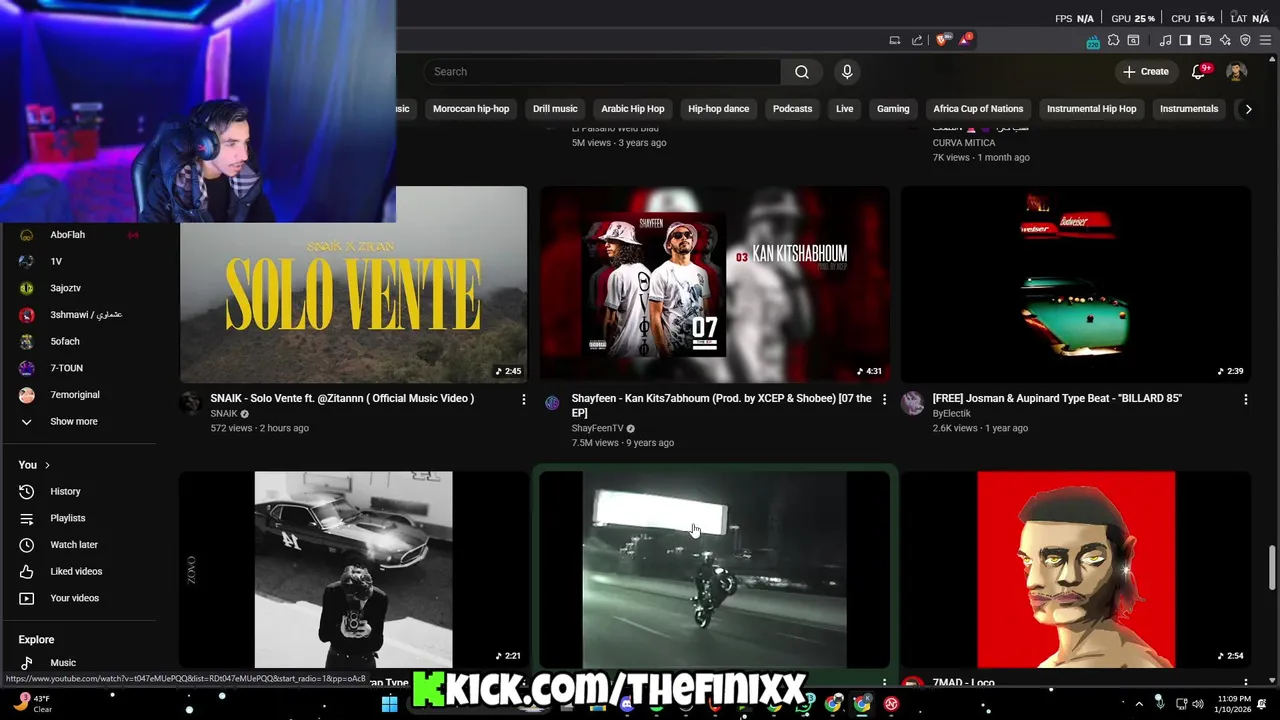Click the install app icon in address bar

pyautogui.click(x=894, y=40)
